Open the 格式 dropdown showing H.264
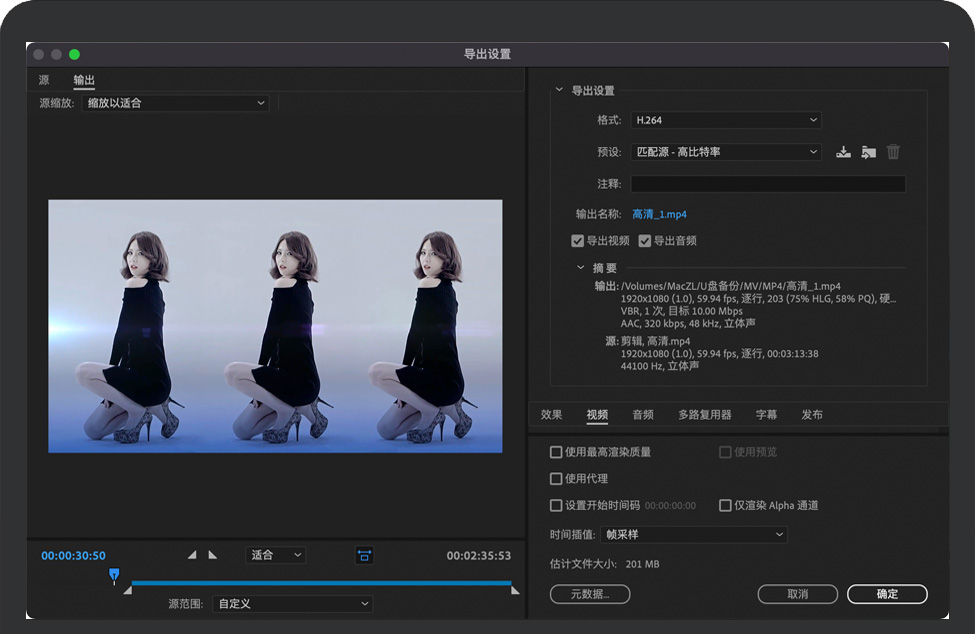Viewport: 975px width, 634px height. coord(726,120)
